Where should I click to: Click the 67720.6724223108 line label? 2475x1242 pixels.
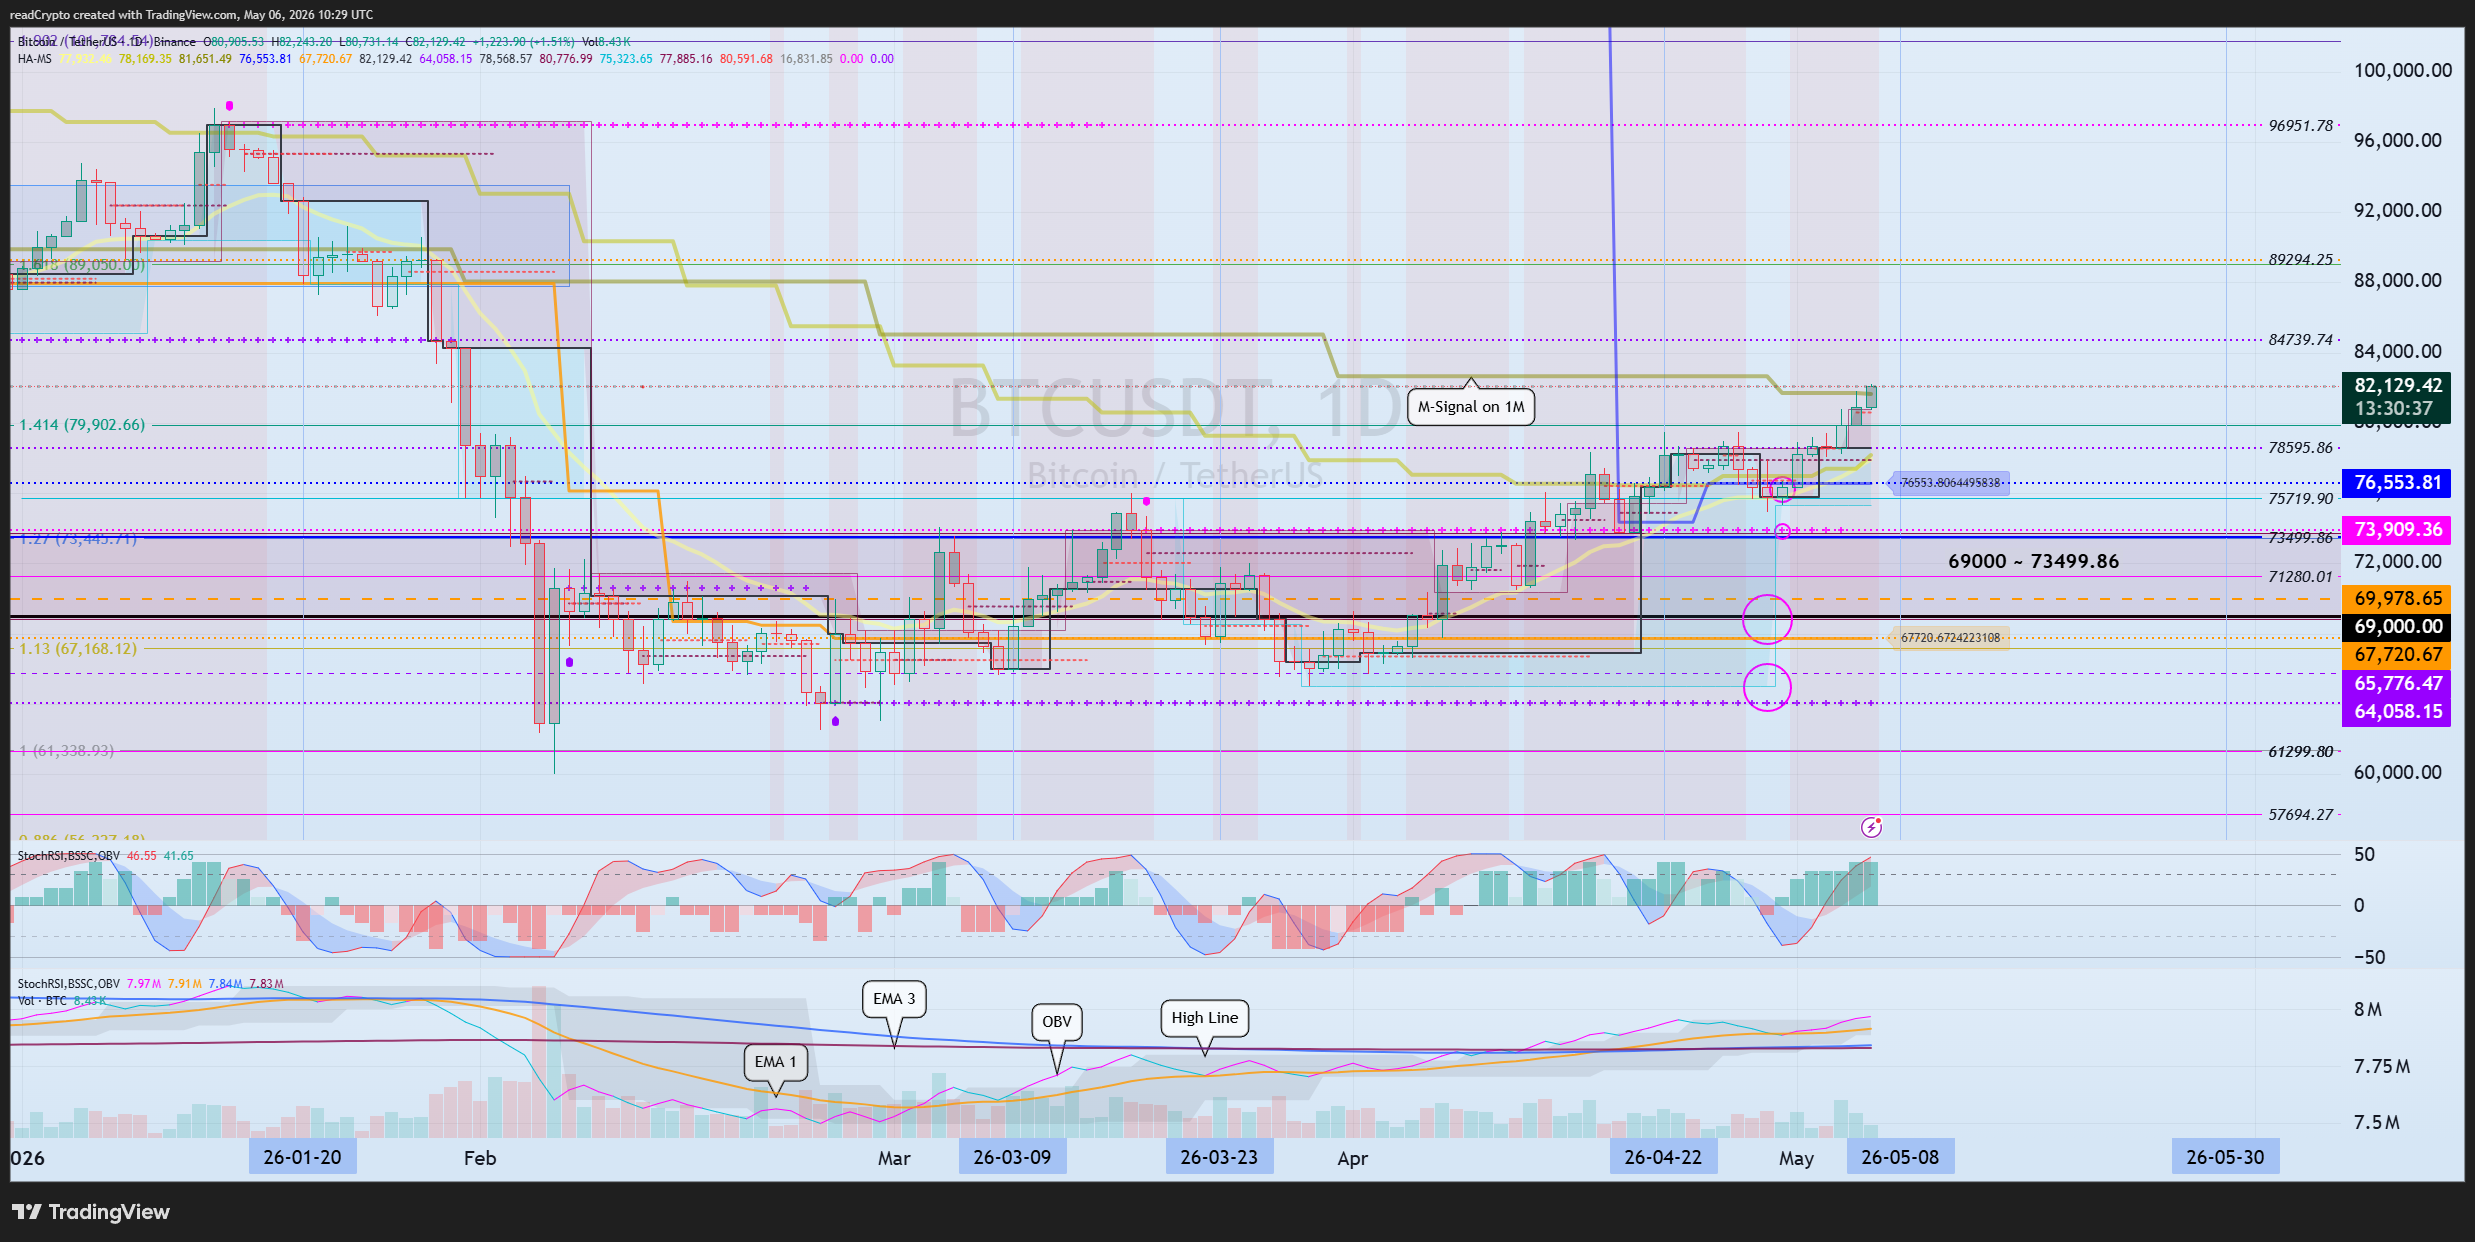click(x=1951, y=638)
